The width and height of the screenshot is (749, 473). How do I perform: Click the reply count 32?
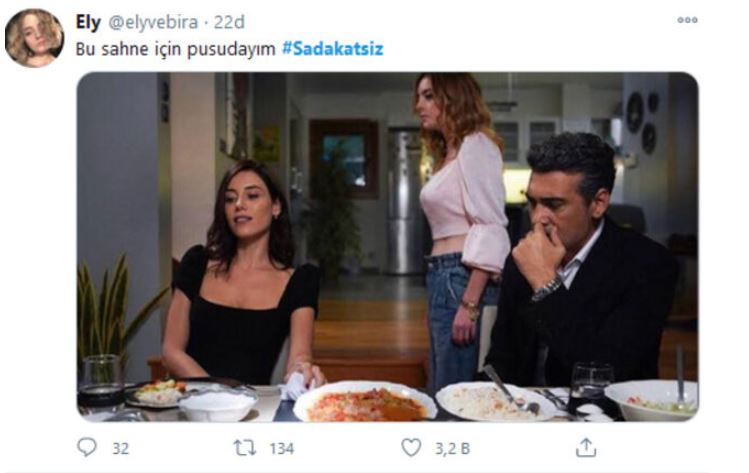click(120, 448)
